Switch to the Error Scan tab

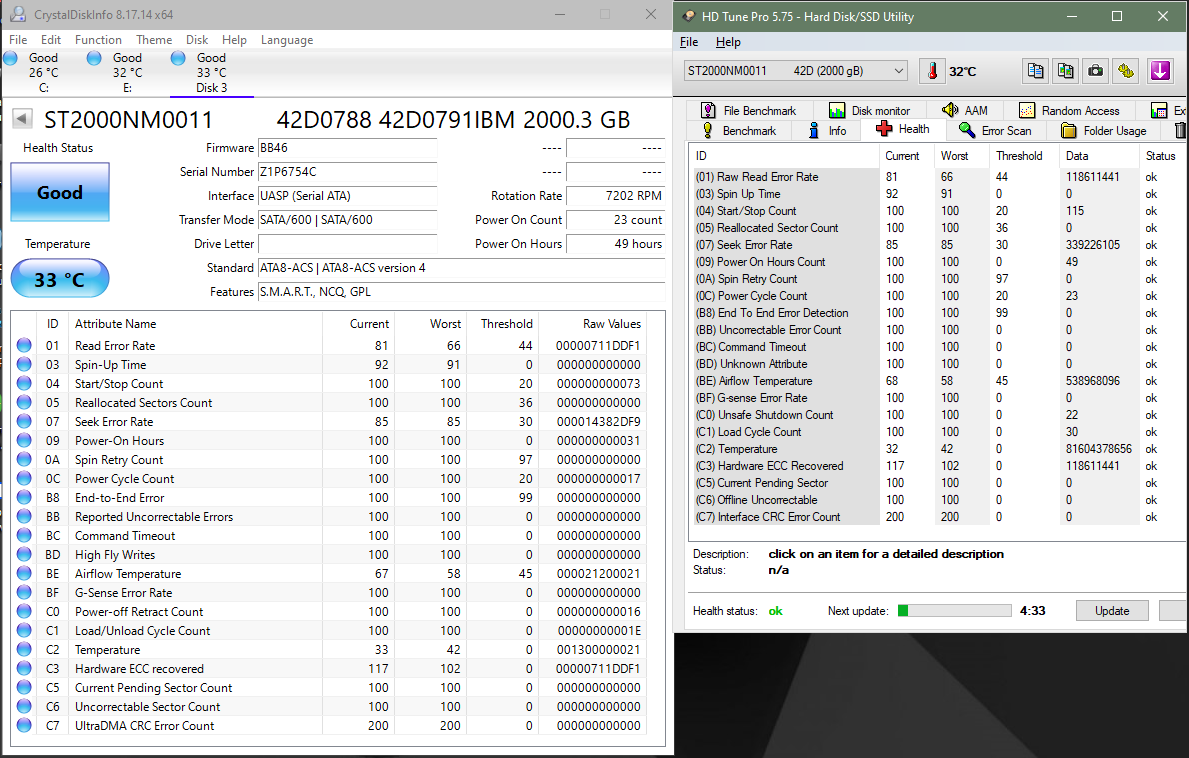click(x=994, y=130)
